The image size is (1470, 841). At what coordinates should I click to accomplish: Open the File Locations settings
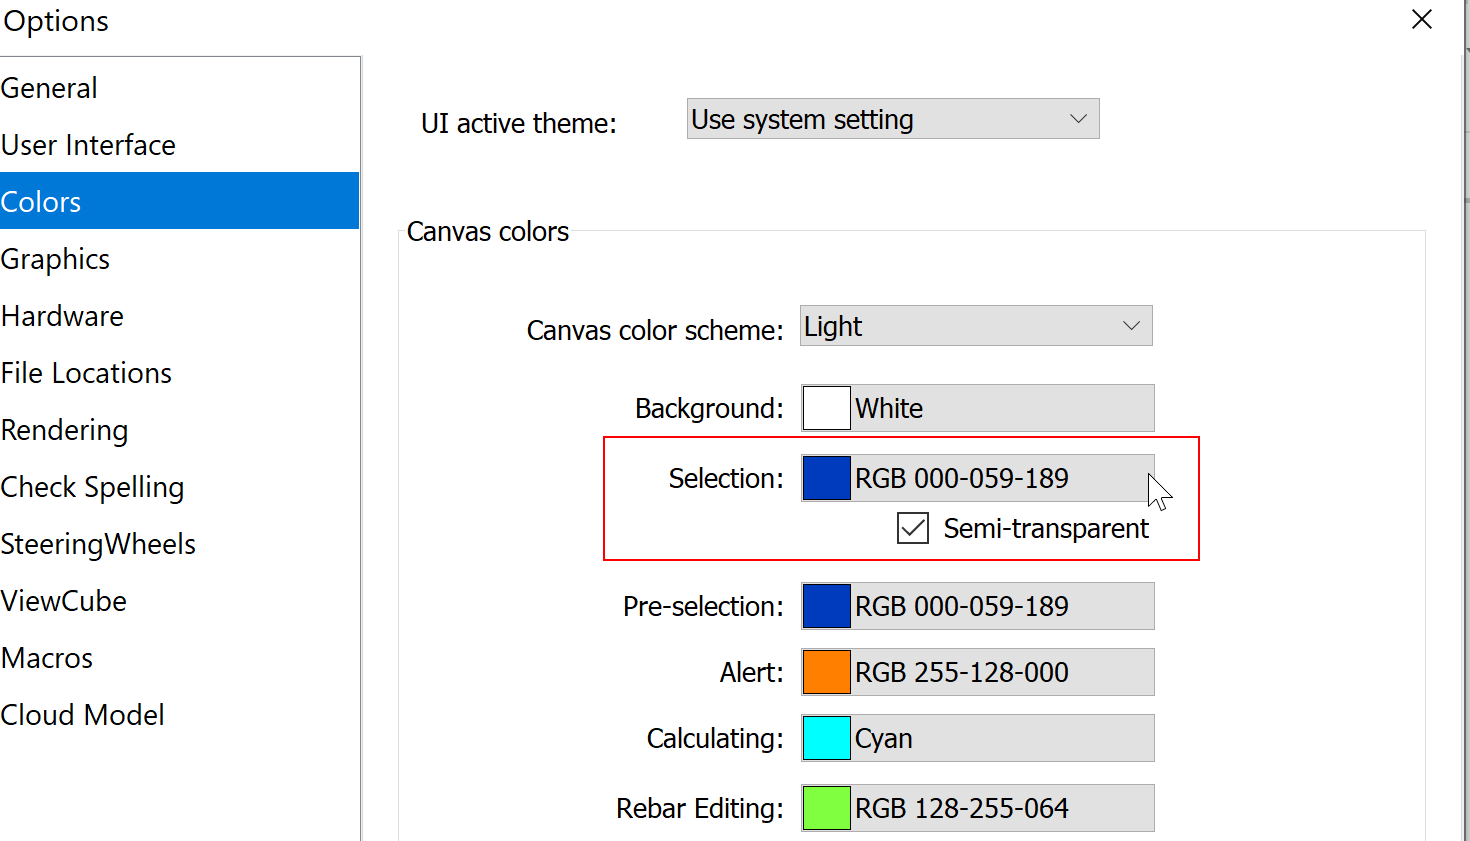86,372
